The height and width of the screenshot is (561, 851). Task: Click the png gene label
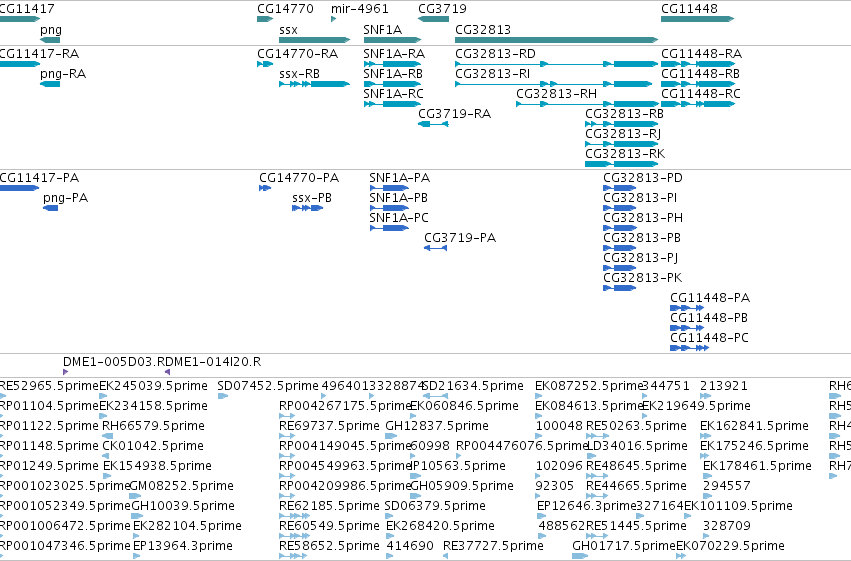tap(50, 29)
